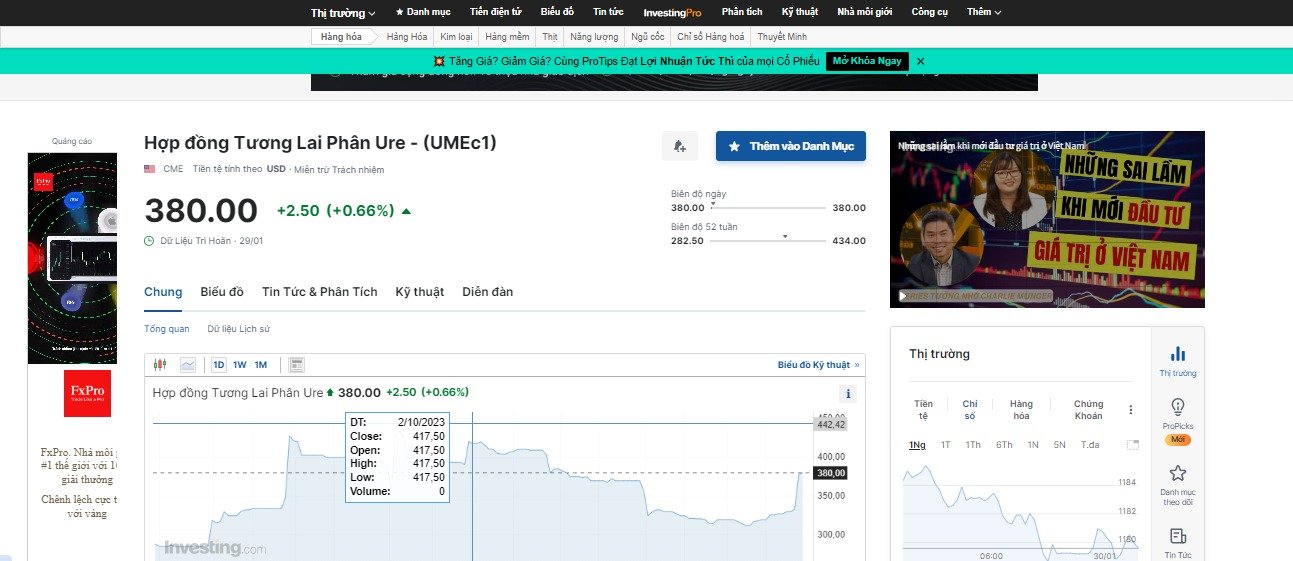Open the Tin Tức & Phân Tích tab
The width and height of the screenshot is (1293, 561).
click(x=319, y=292)
